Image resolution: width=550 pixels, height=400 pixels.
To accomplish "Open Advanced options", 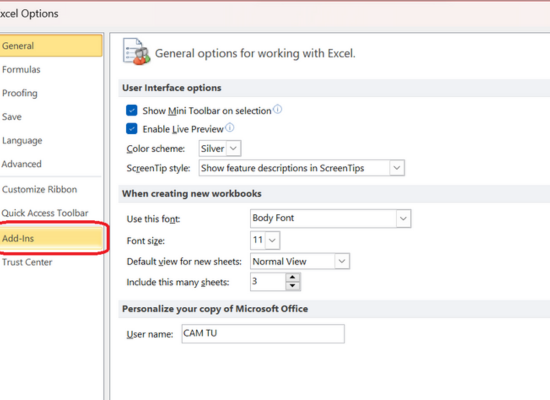I will [21, 164].
